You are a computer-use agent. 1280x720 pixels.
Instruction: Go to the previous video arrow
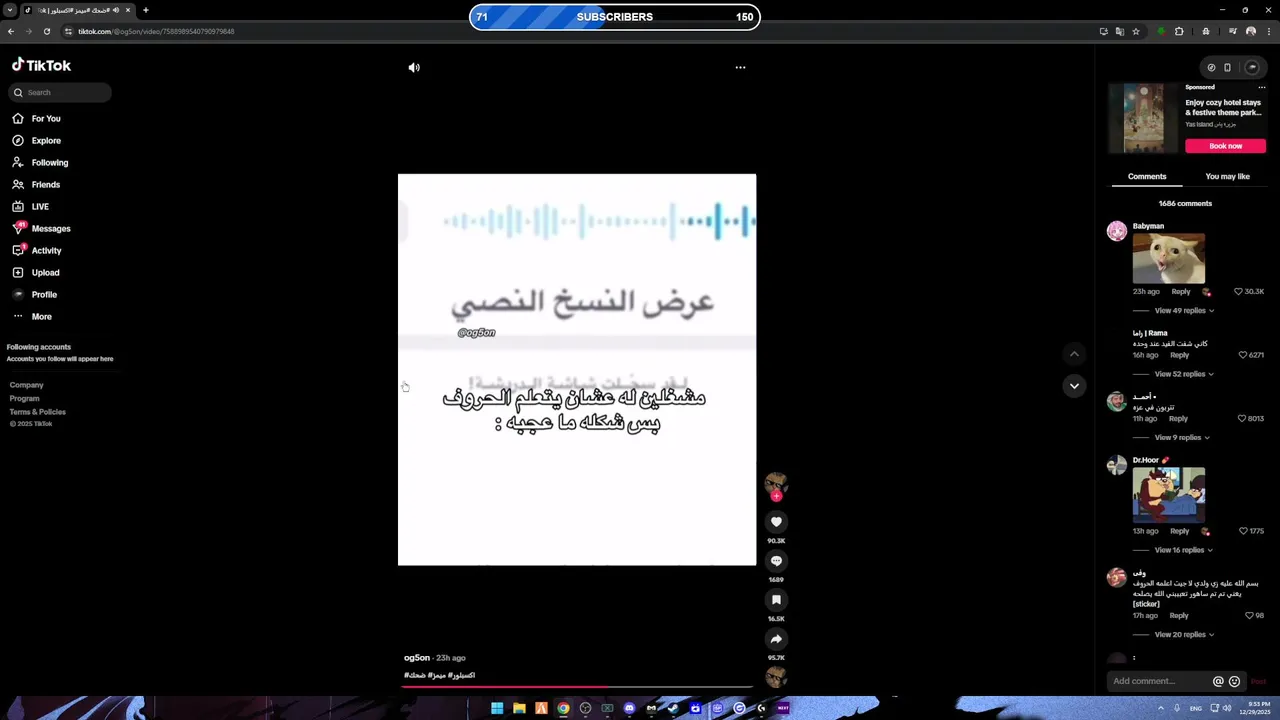coord(1074,354)
